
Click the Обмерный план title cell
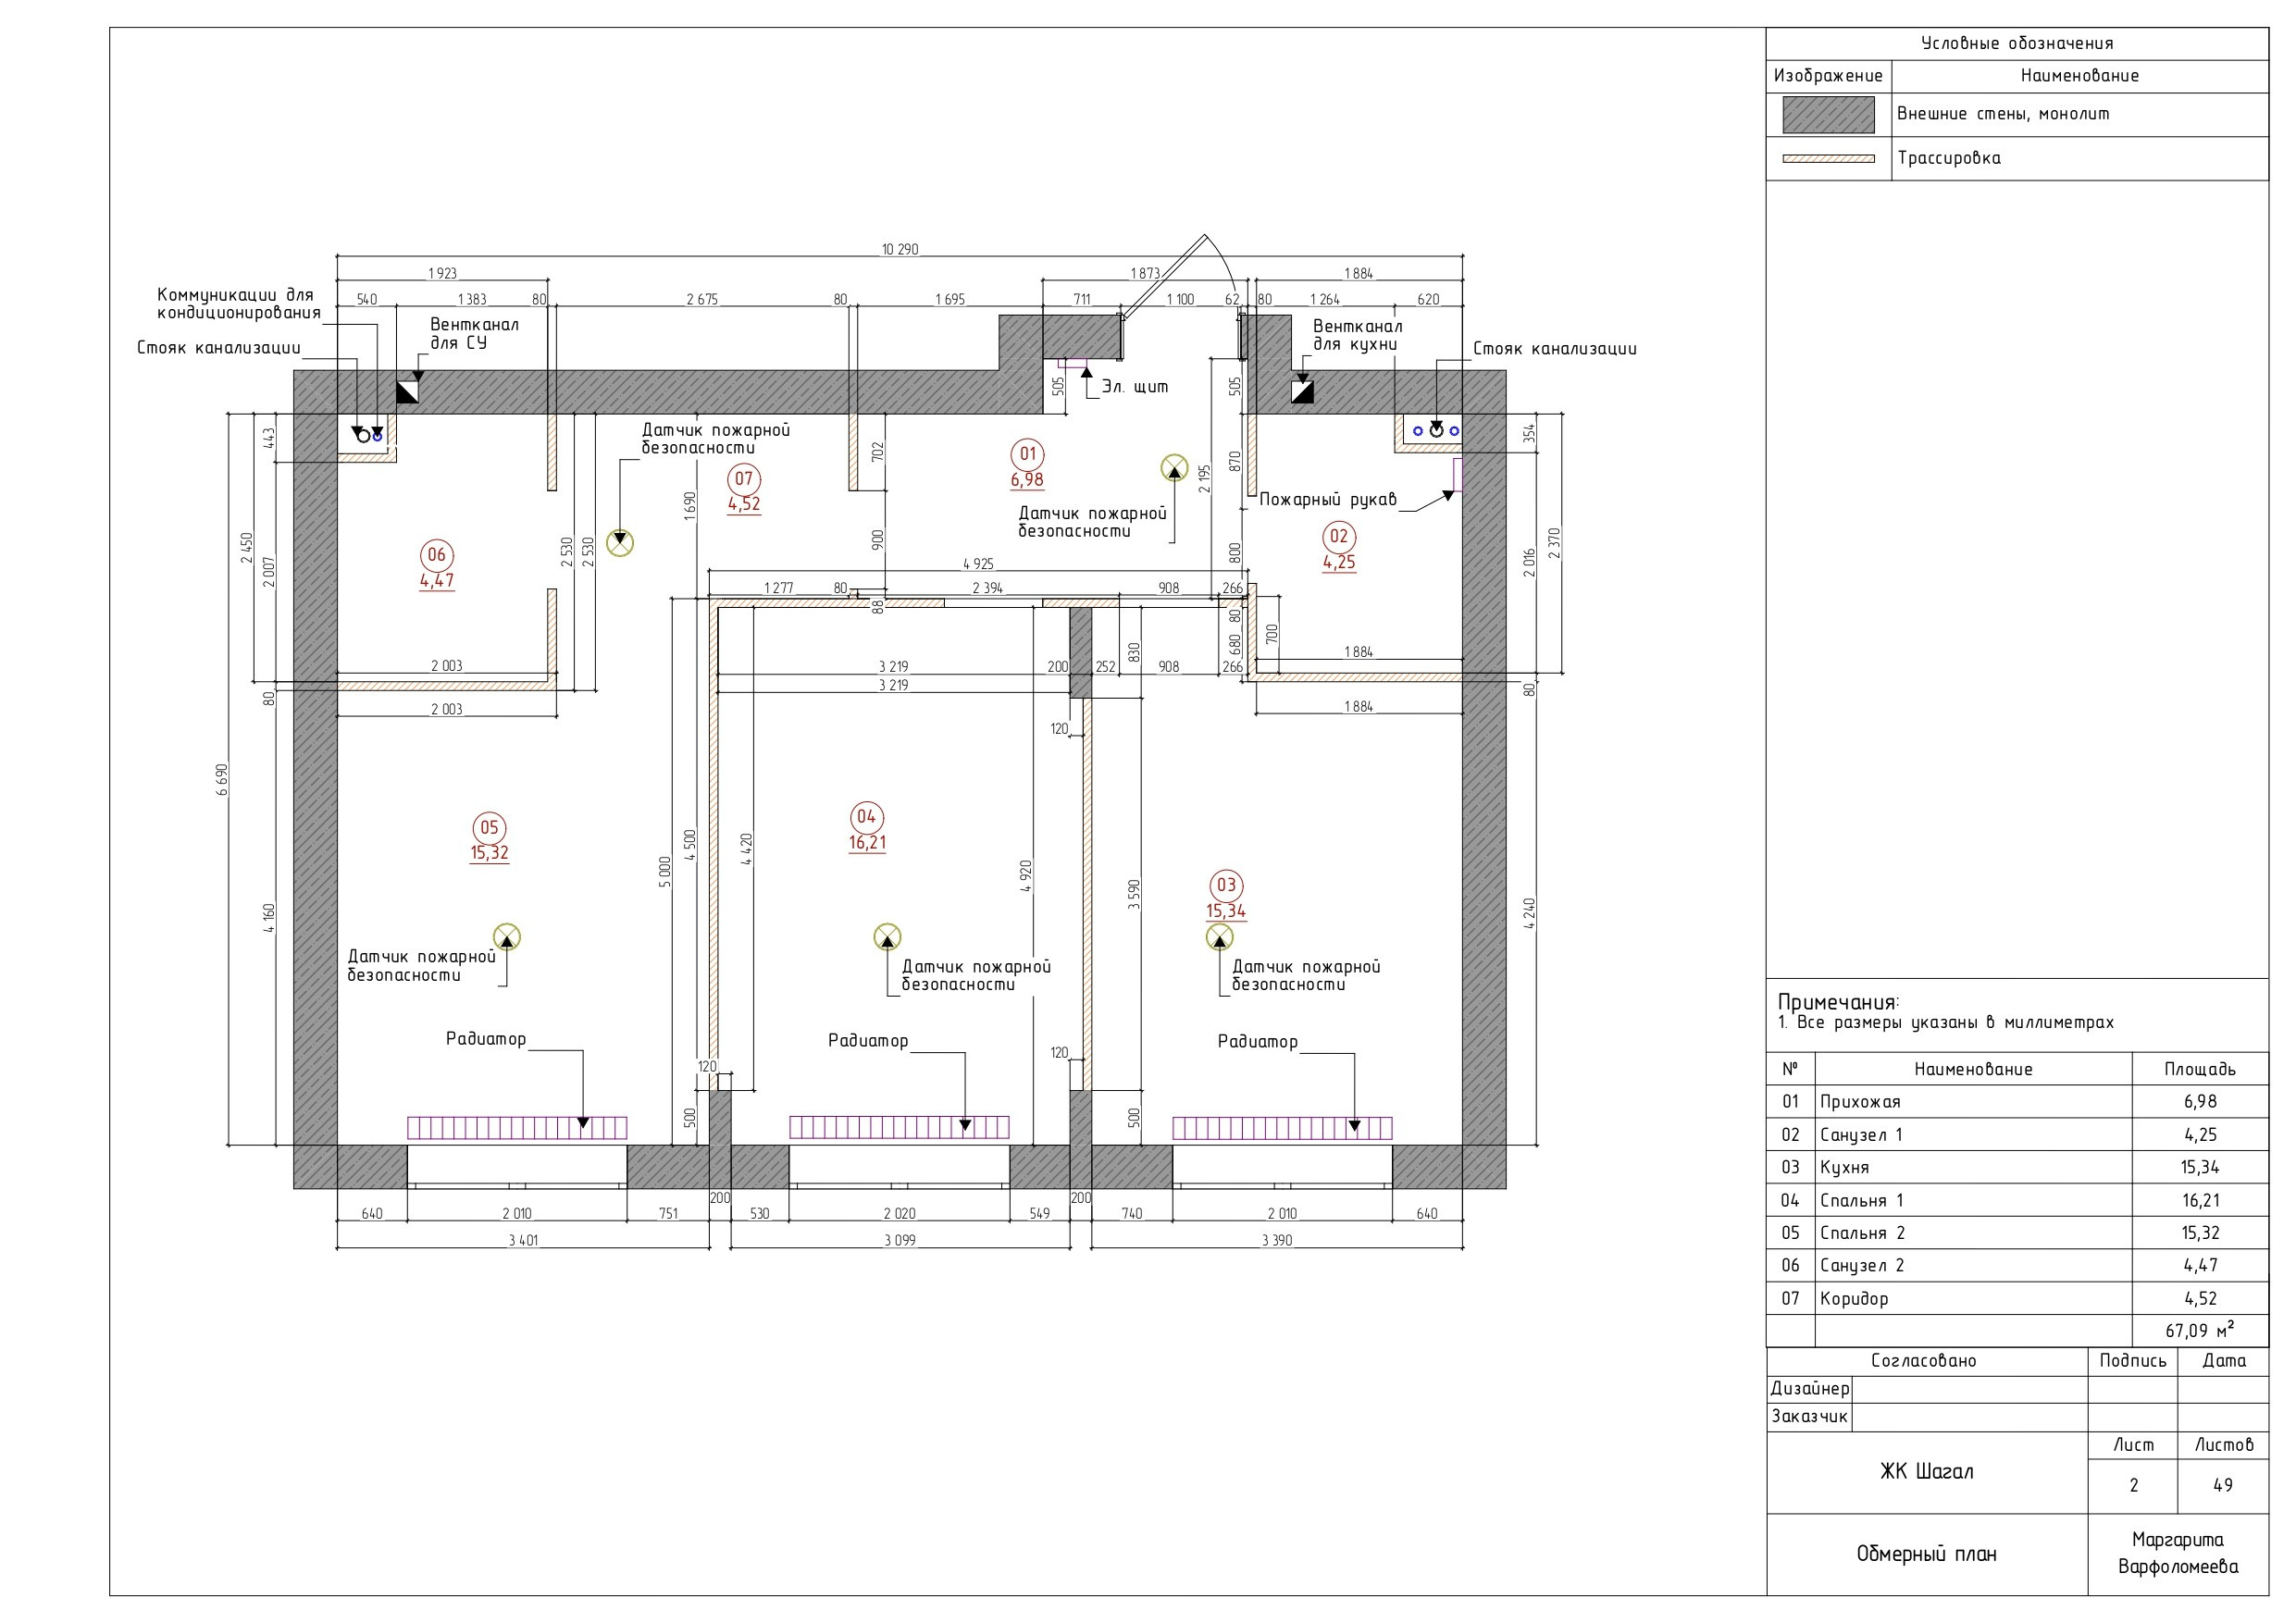click(x=1927, y=1554)
